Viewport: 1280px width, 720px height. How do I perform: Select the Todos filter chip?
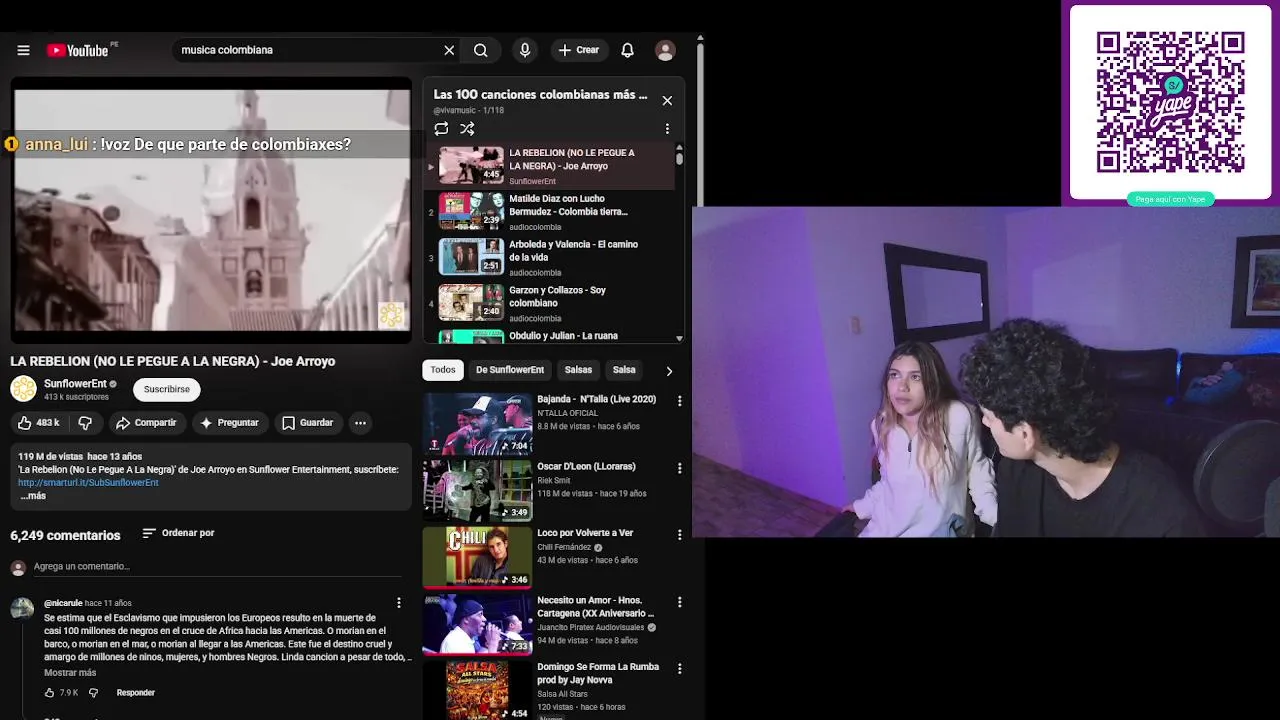443,370
